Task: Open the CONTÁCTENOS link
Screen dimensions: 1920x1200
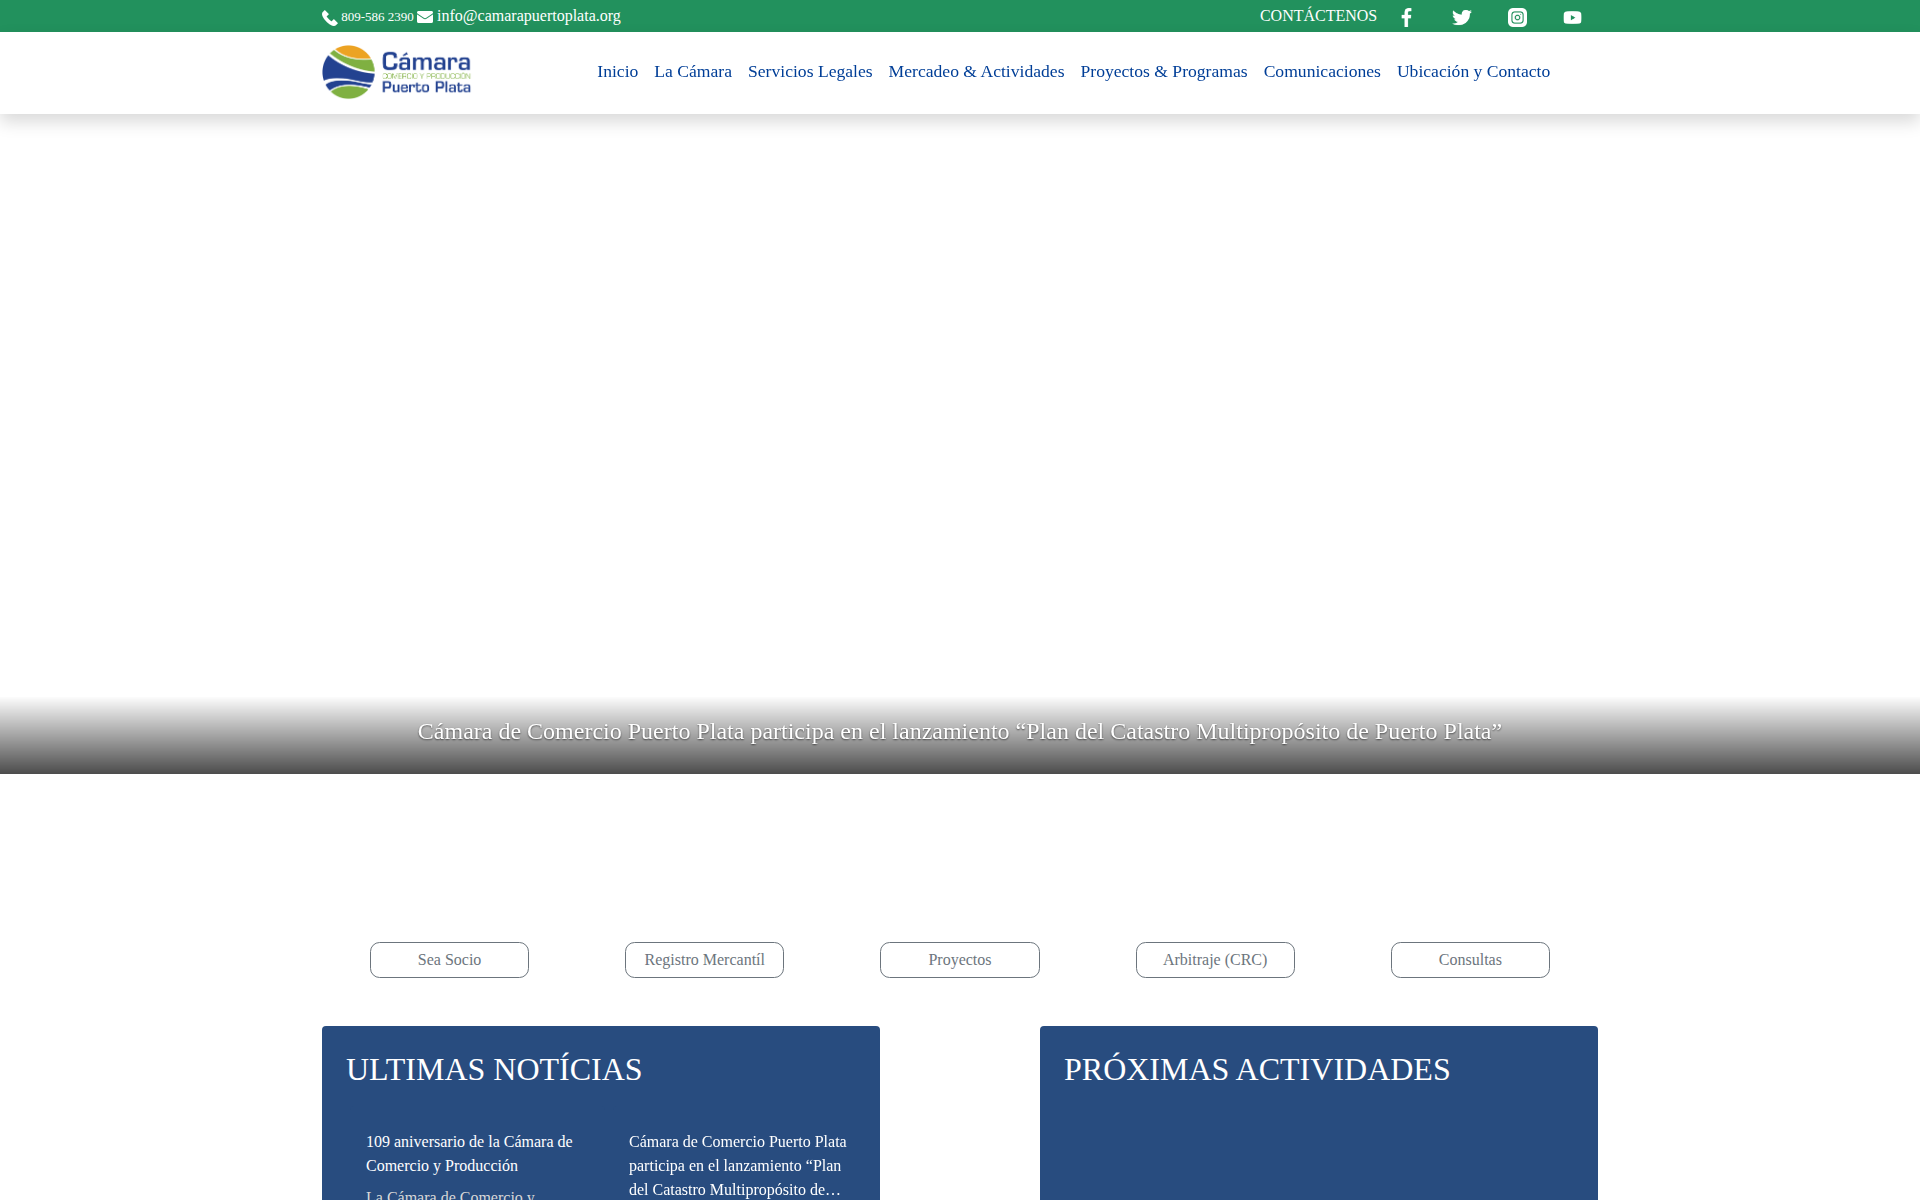Action: [x=1318, y=16]
